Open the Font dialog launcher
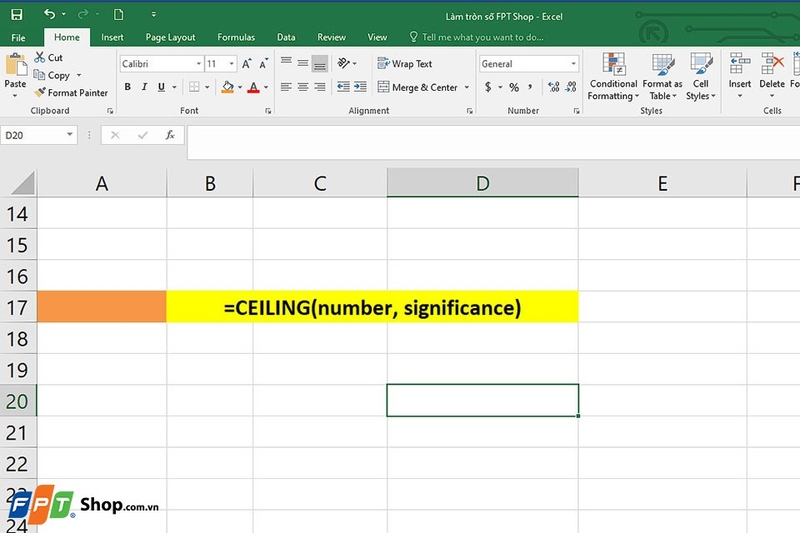The width and height of the screenshot is (800, 533). (x=268, y=111)
